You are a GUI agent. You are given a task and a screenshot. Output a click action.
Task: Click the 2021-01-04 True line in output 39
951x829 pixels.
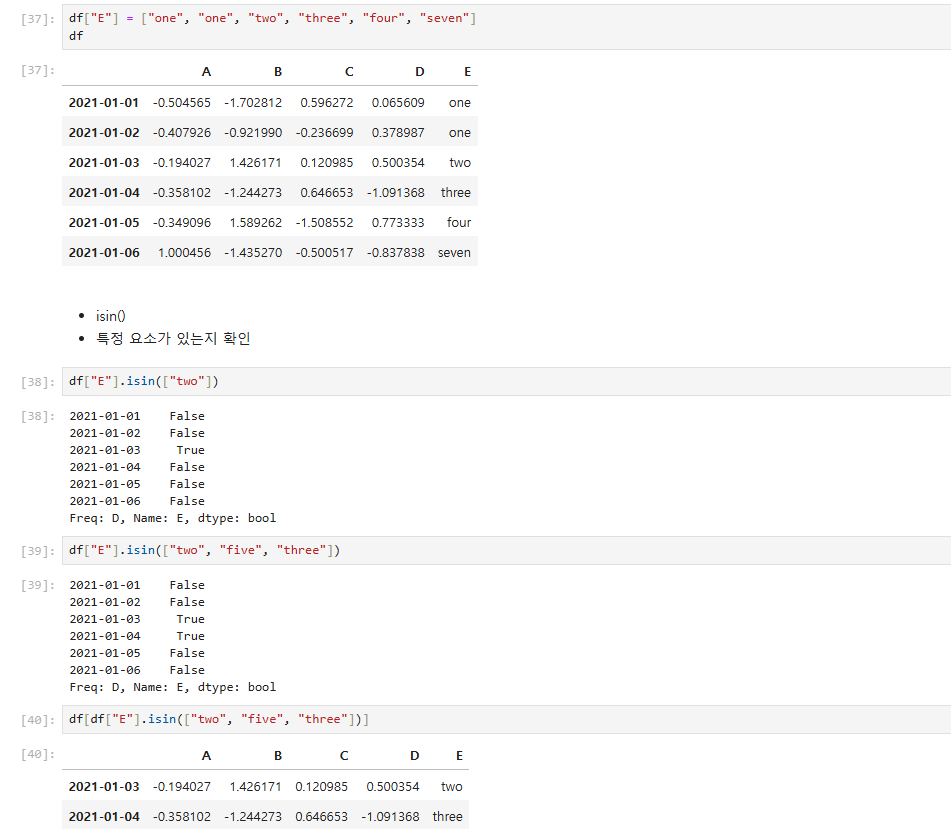coord(137,636)
